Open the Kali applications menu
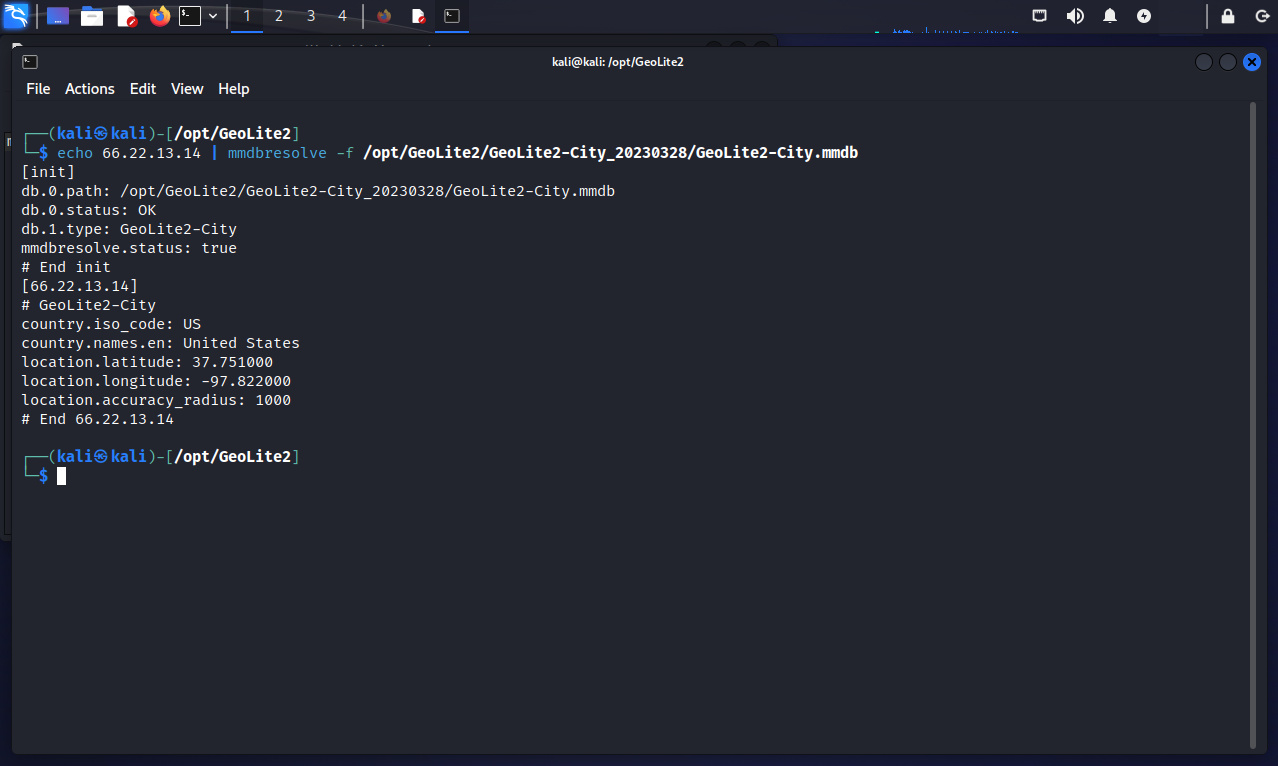 [16, 16]
